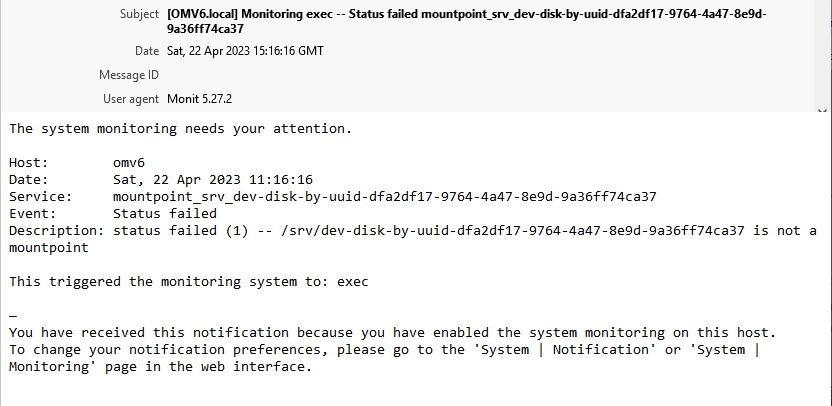Click the line 'This triggered the monitoring system to: exec'

click(188, 281)
